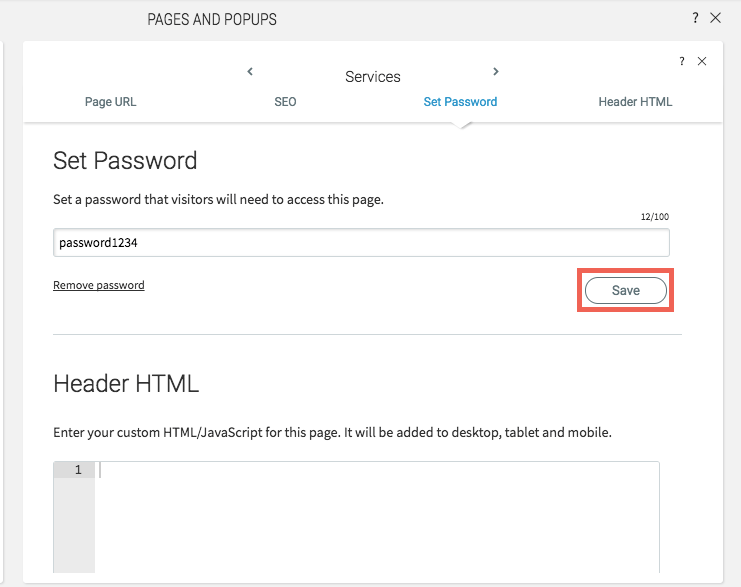The width and height of the screenshot is (741, 587).
Task: Go to previous page with left chevron
Action: point(250,71)
